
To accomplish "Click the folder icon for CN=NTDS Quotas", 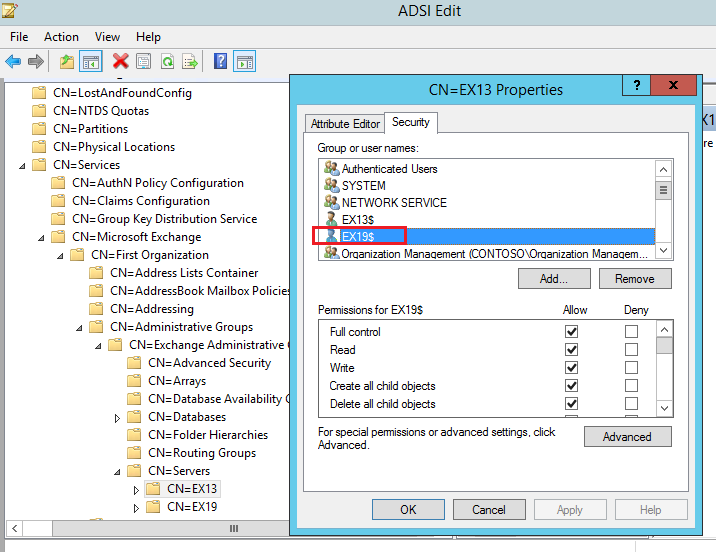I will (x=39, y=110).
